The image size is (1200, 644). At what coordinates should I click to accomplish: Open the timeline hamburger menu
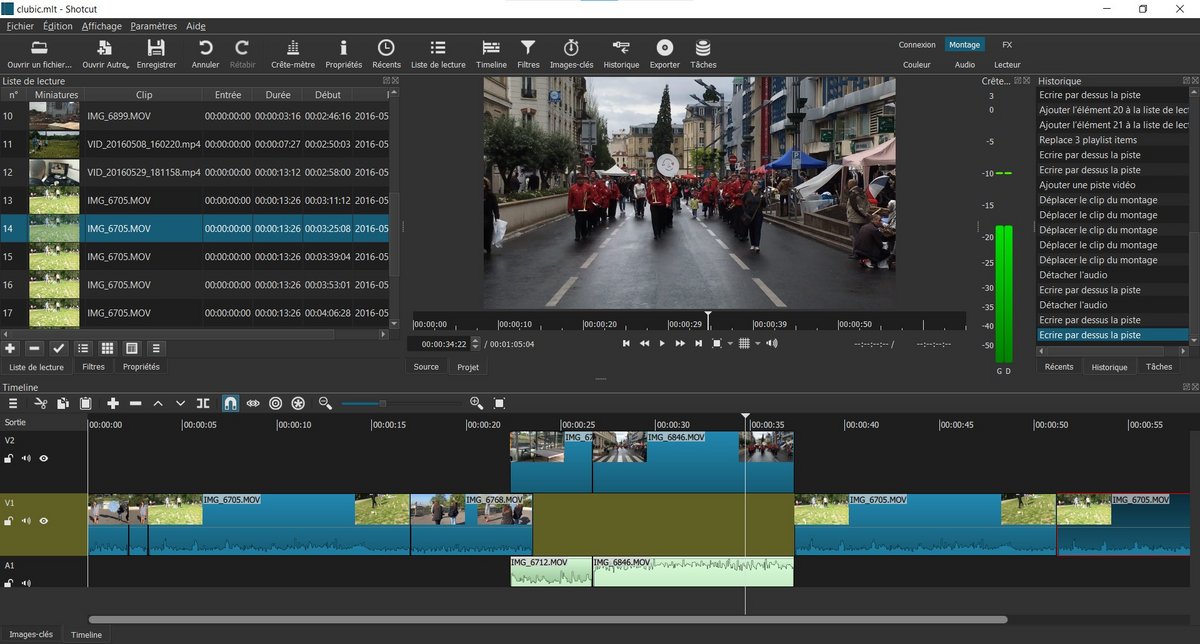(x=13, y=403)
